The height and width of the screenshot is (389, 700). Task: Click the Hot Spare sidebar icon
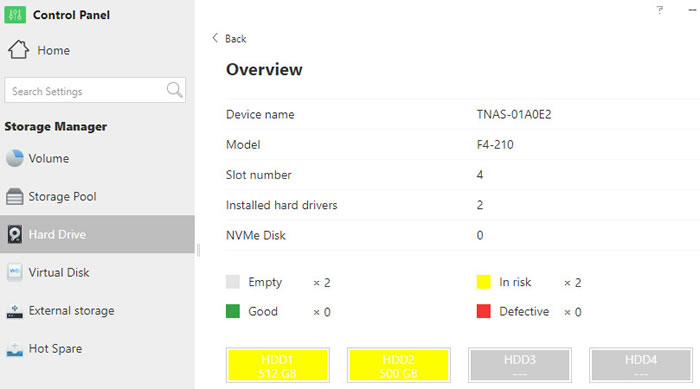tap(14, 349)
